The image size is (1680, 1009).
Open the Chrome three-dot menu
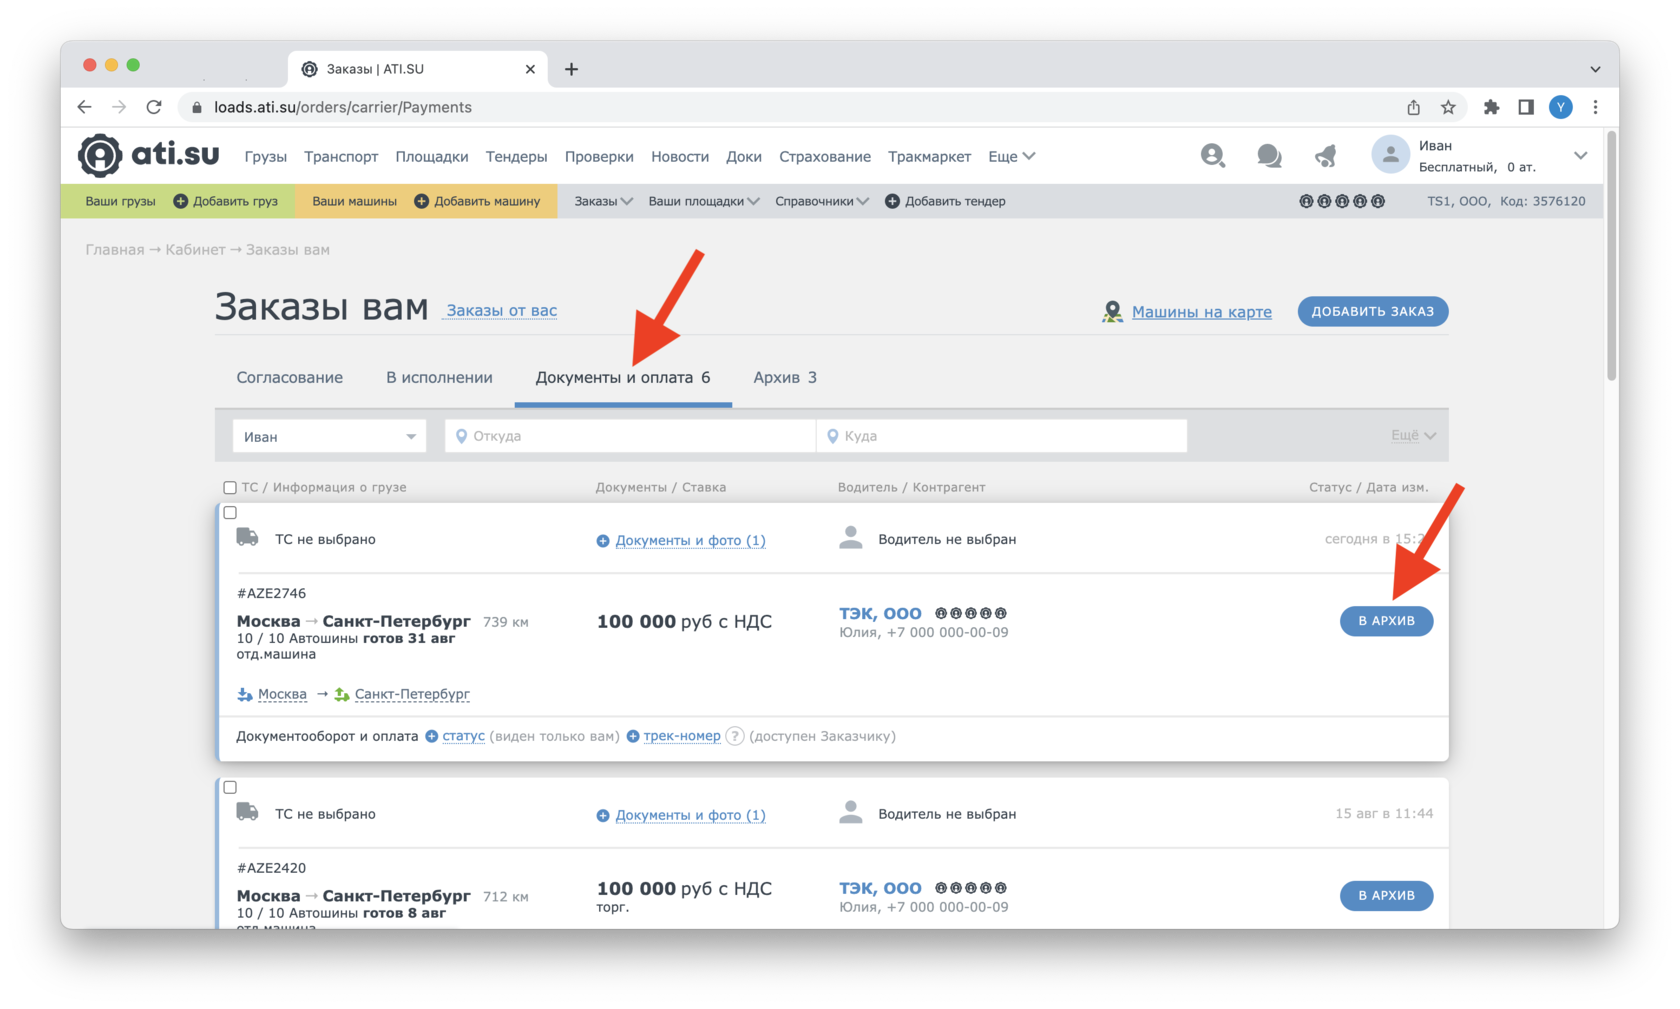pos(1595,107)
